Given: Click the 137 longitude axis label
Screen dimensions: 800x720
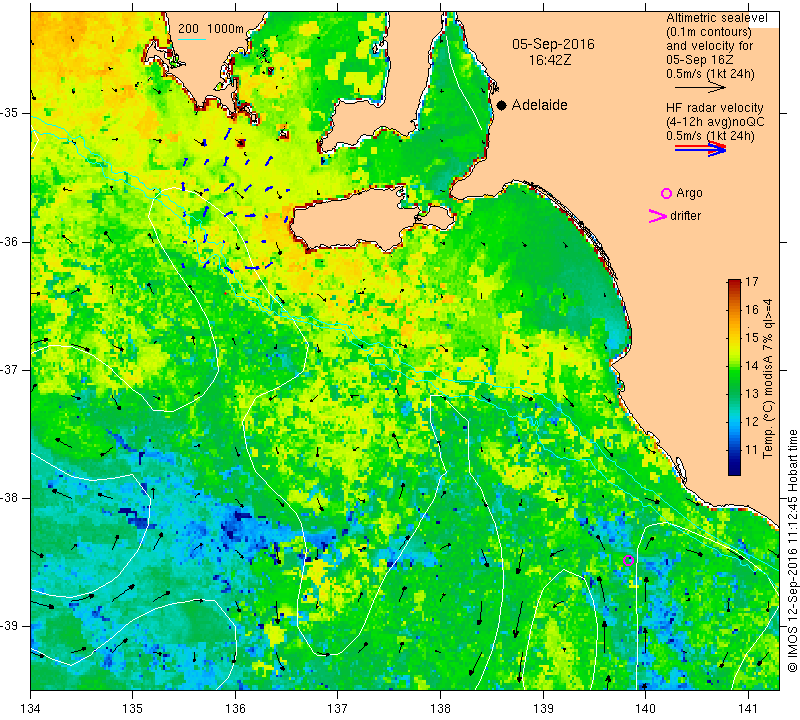Looking at the screenshot, I should pos(338,708).
